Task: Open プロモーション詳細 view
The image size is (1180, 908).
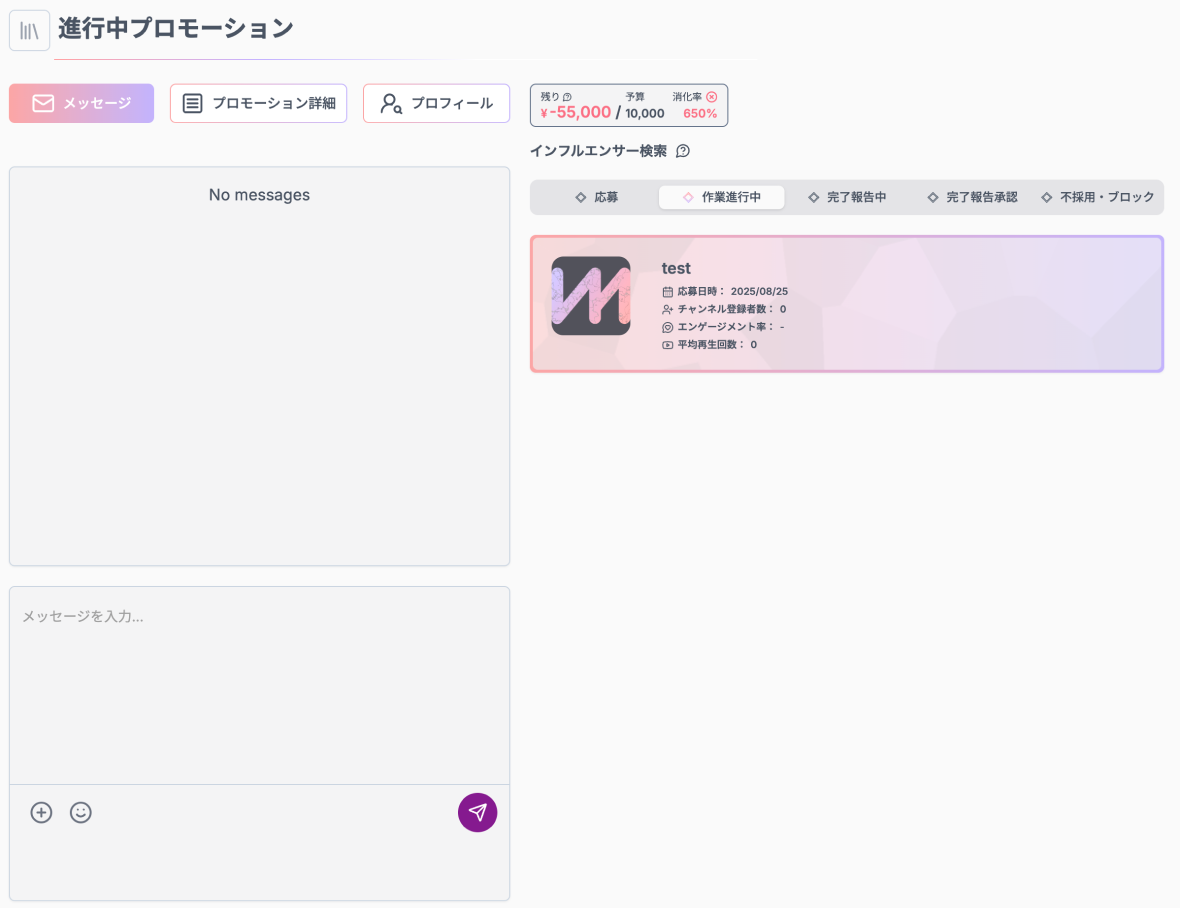Action: (x=258, y=103)
